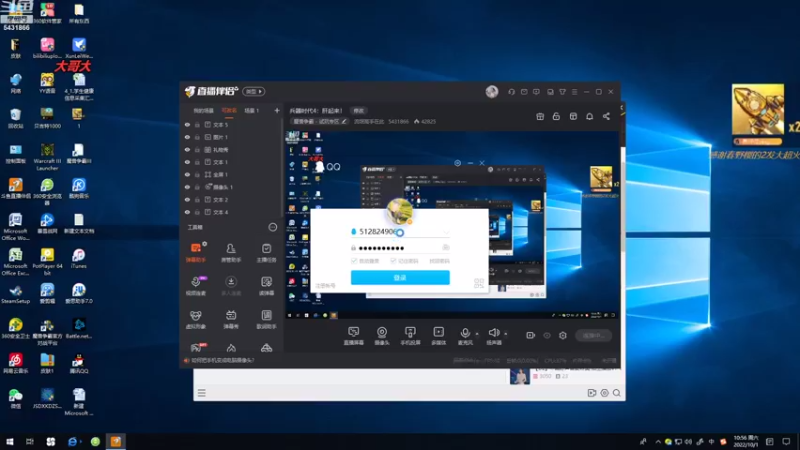The height and width of the screenshot is (450, 800).
Task: Toggle visibility of 文本 5 layer
Action: 187,124
